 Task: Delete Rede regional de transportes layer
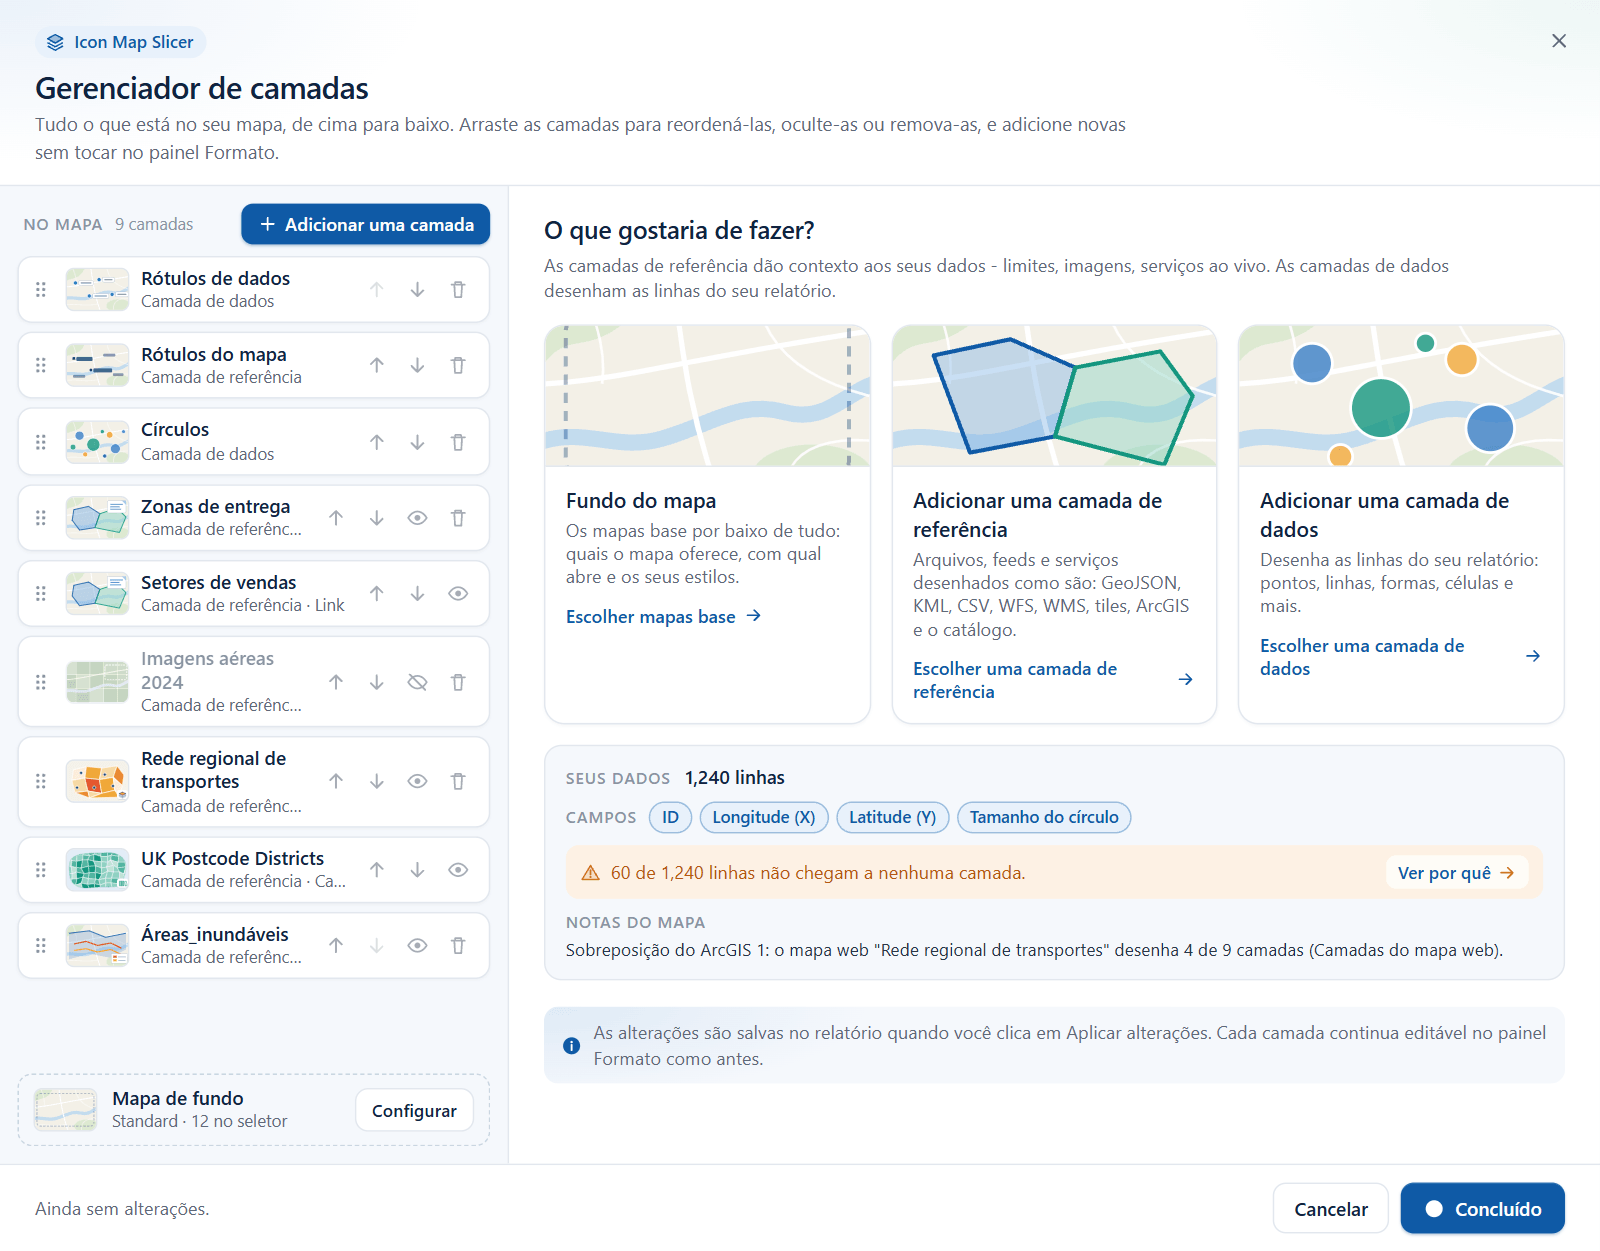[x=458, y=782]
